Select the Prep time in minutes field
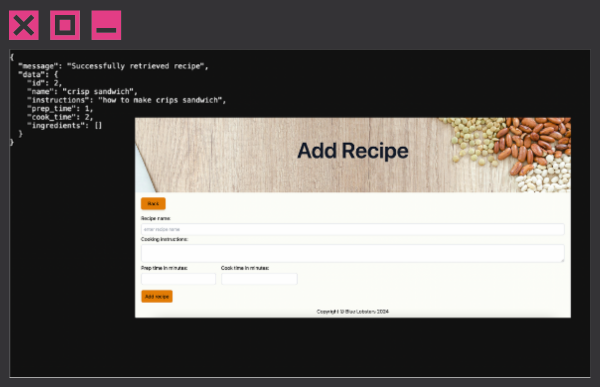Viewport: 600px width, 387px height. (x=178, y=279)
